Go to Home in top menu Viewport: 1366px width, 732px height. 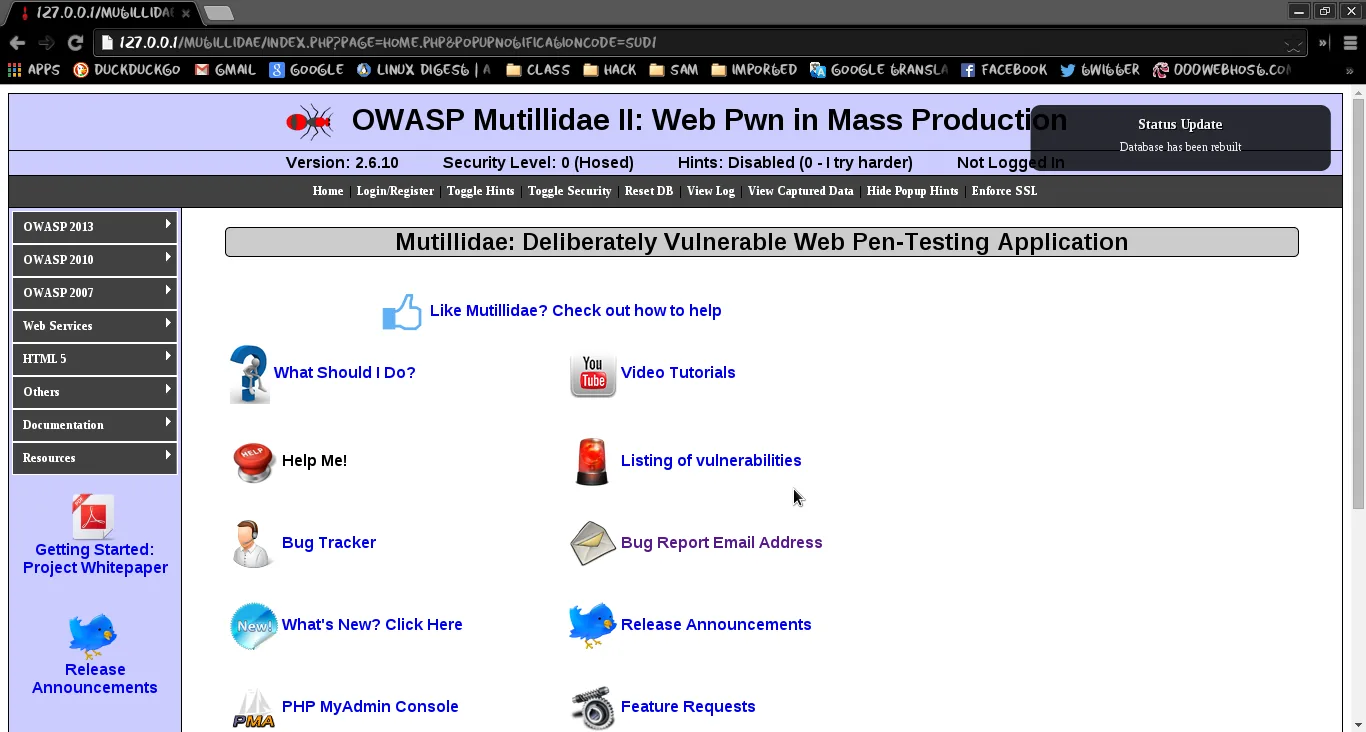pyautogui.click(x=328, y=191)
